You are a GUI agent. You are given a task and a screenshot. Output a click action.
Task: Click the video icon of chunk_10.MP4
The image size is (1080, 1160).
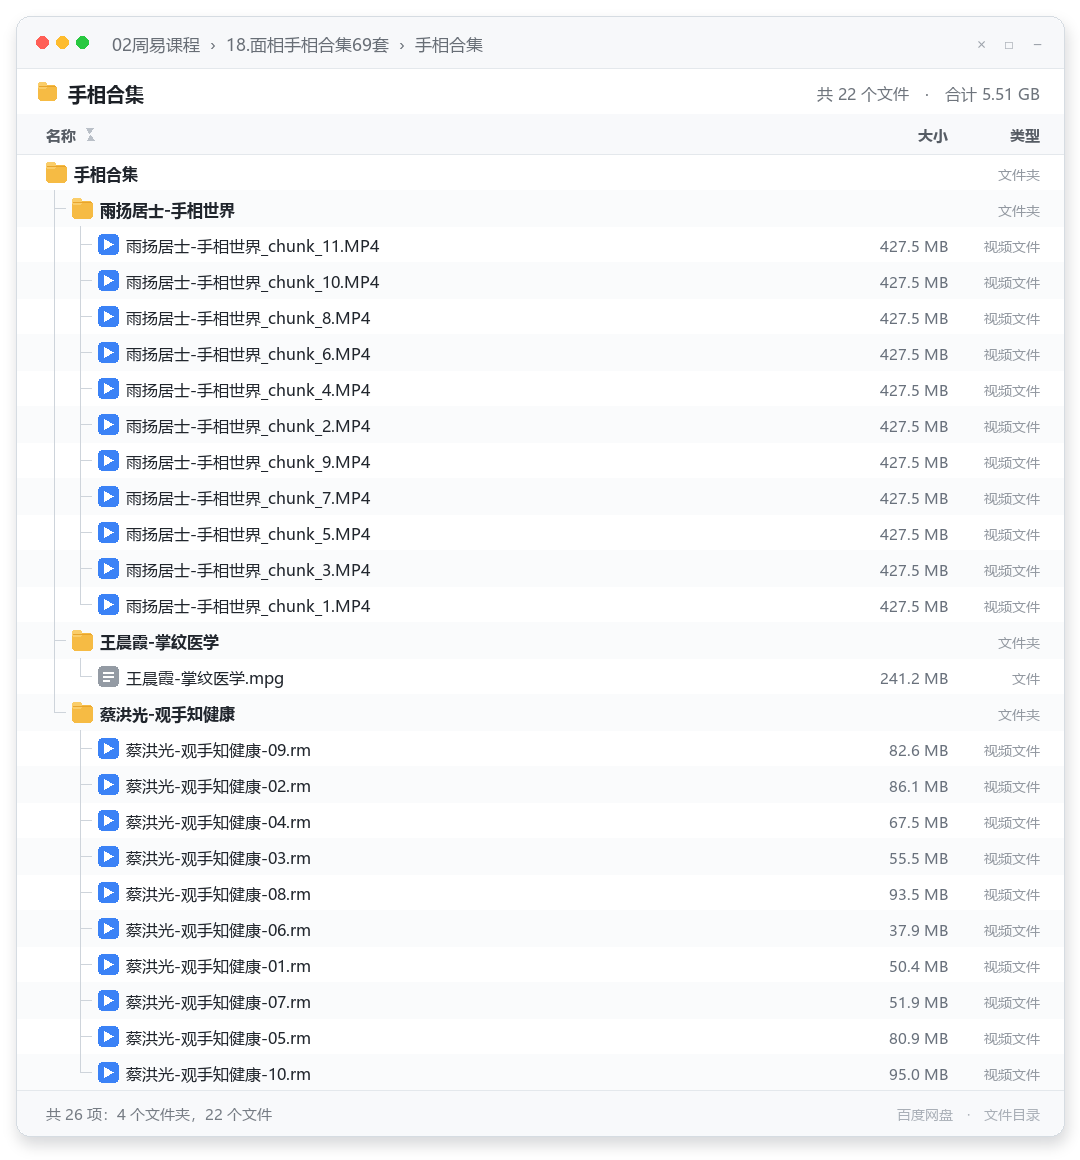click(108, 281)
